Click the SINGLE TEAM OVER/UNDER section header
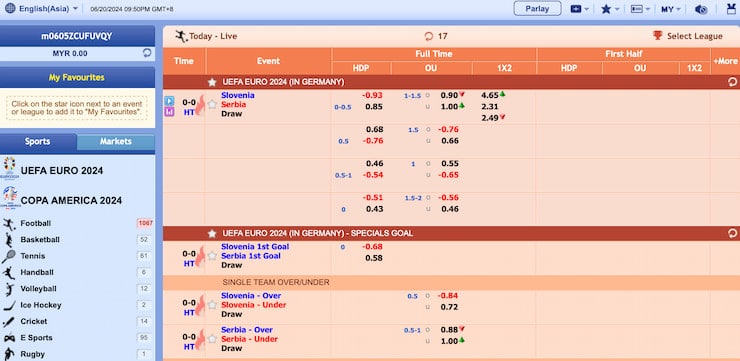The width and height of the screenshot is (740, 361). (x=276, y=282)
